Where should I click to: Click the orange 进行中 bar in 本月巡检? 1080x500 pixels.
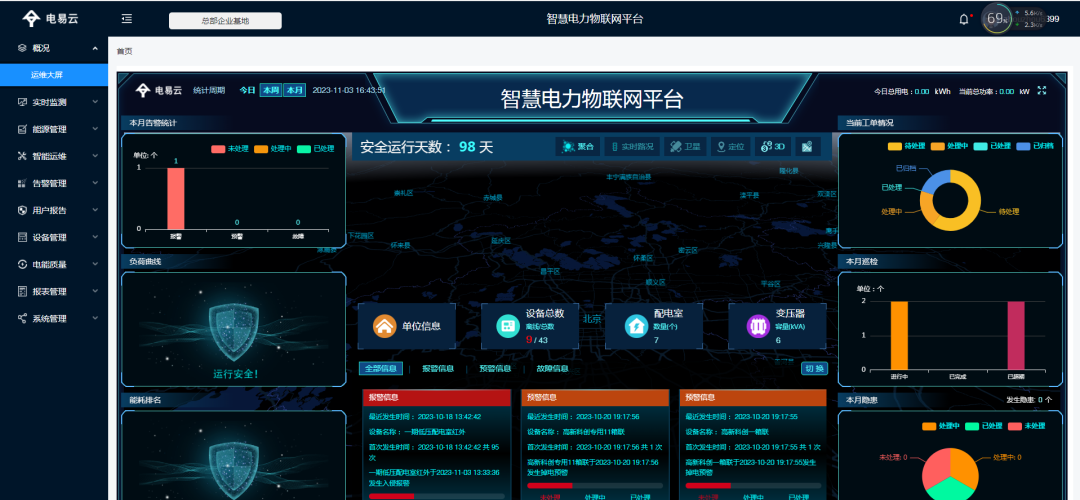[899, 335]
